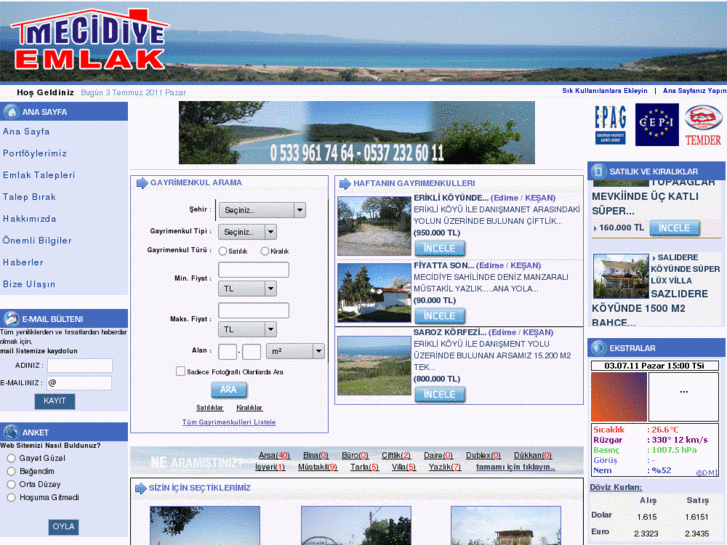Open Önemli Bilgiler in sidebar menu

(37, 241)
